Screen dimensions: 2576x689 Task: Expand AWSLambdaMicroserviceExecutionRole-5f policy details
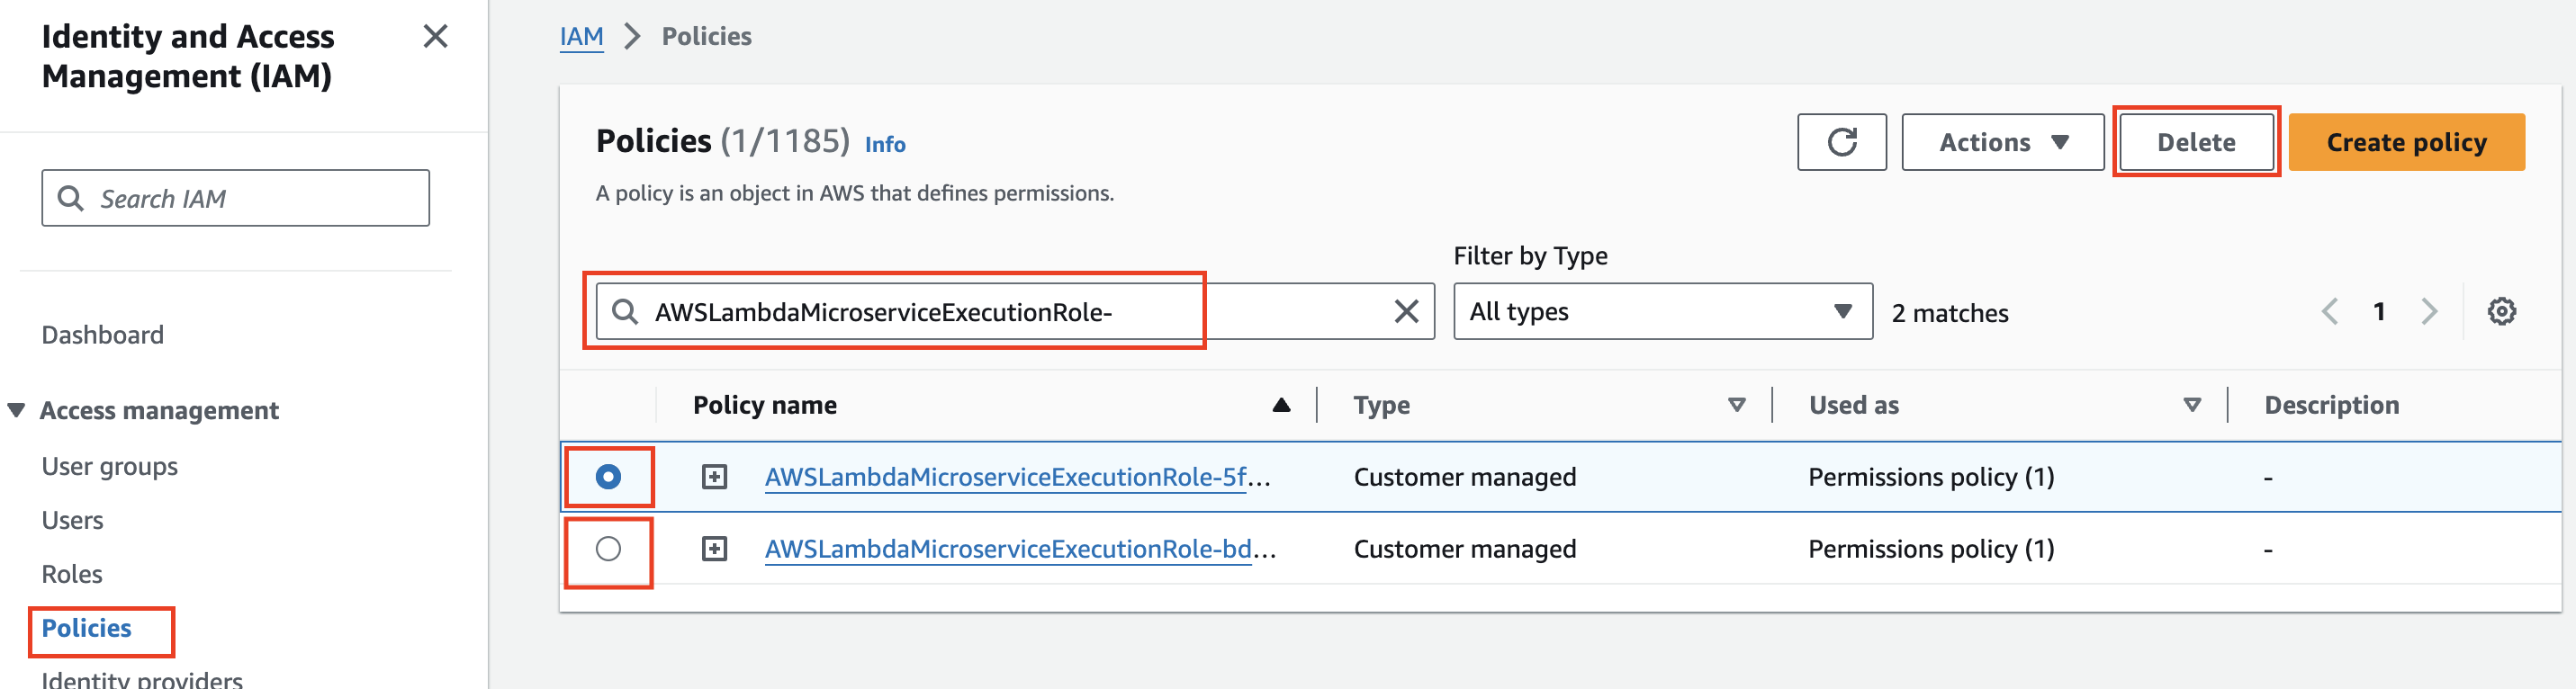(714, 477)
